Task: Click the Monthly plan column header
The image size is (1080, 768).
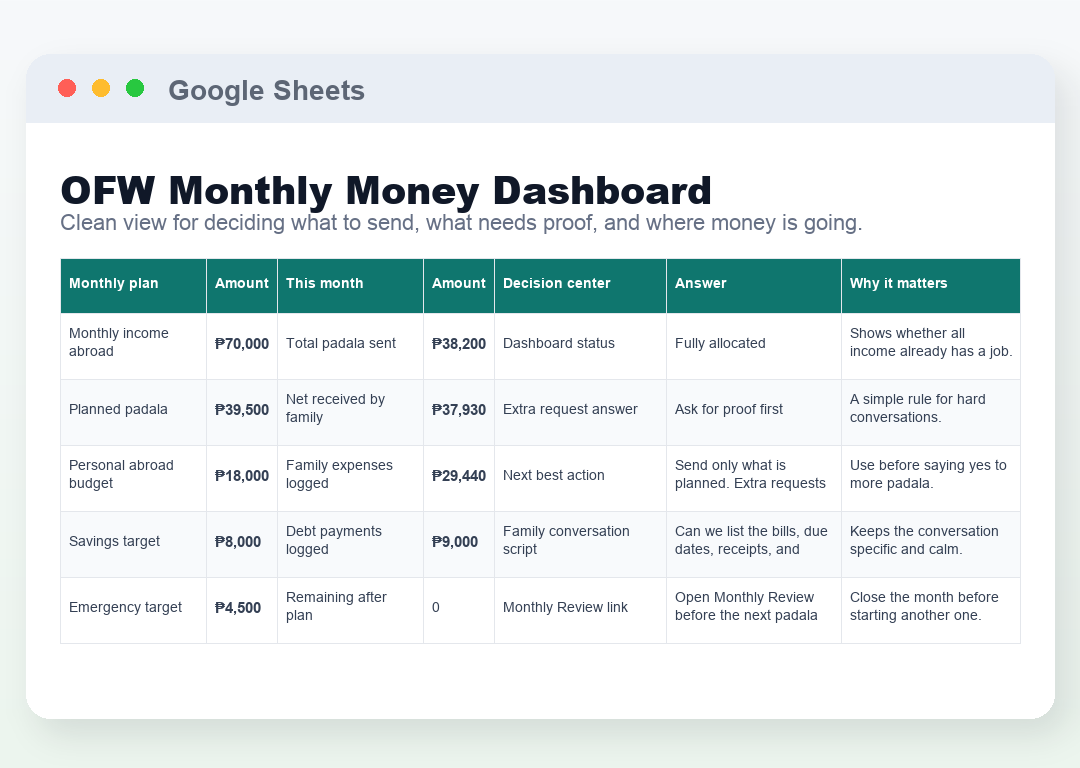Action: (134, 286)
